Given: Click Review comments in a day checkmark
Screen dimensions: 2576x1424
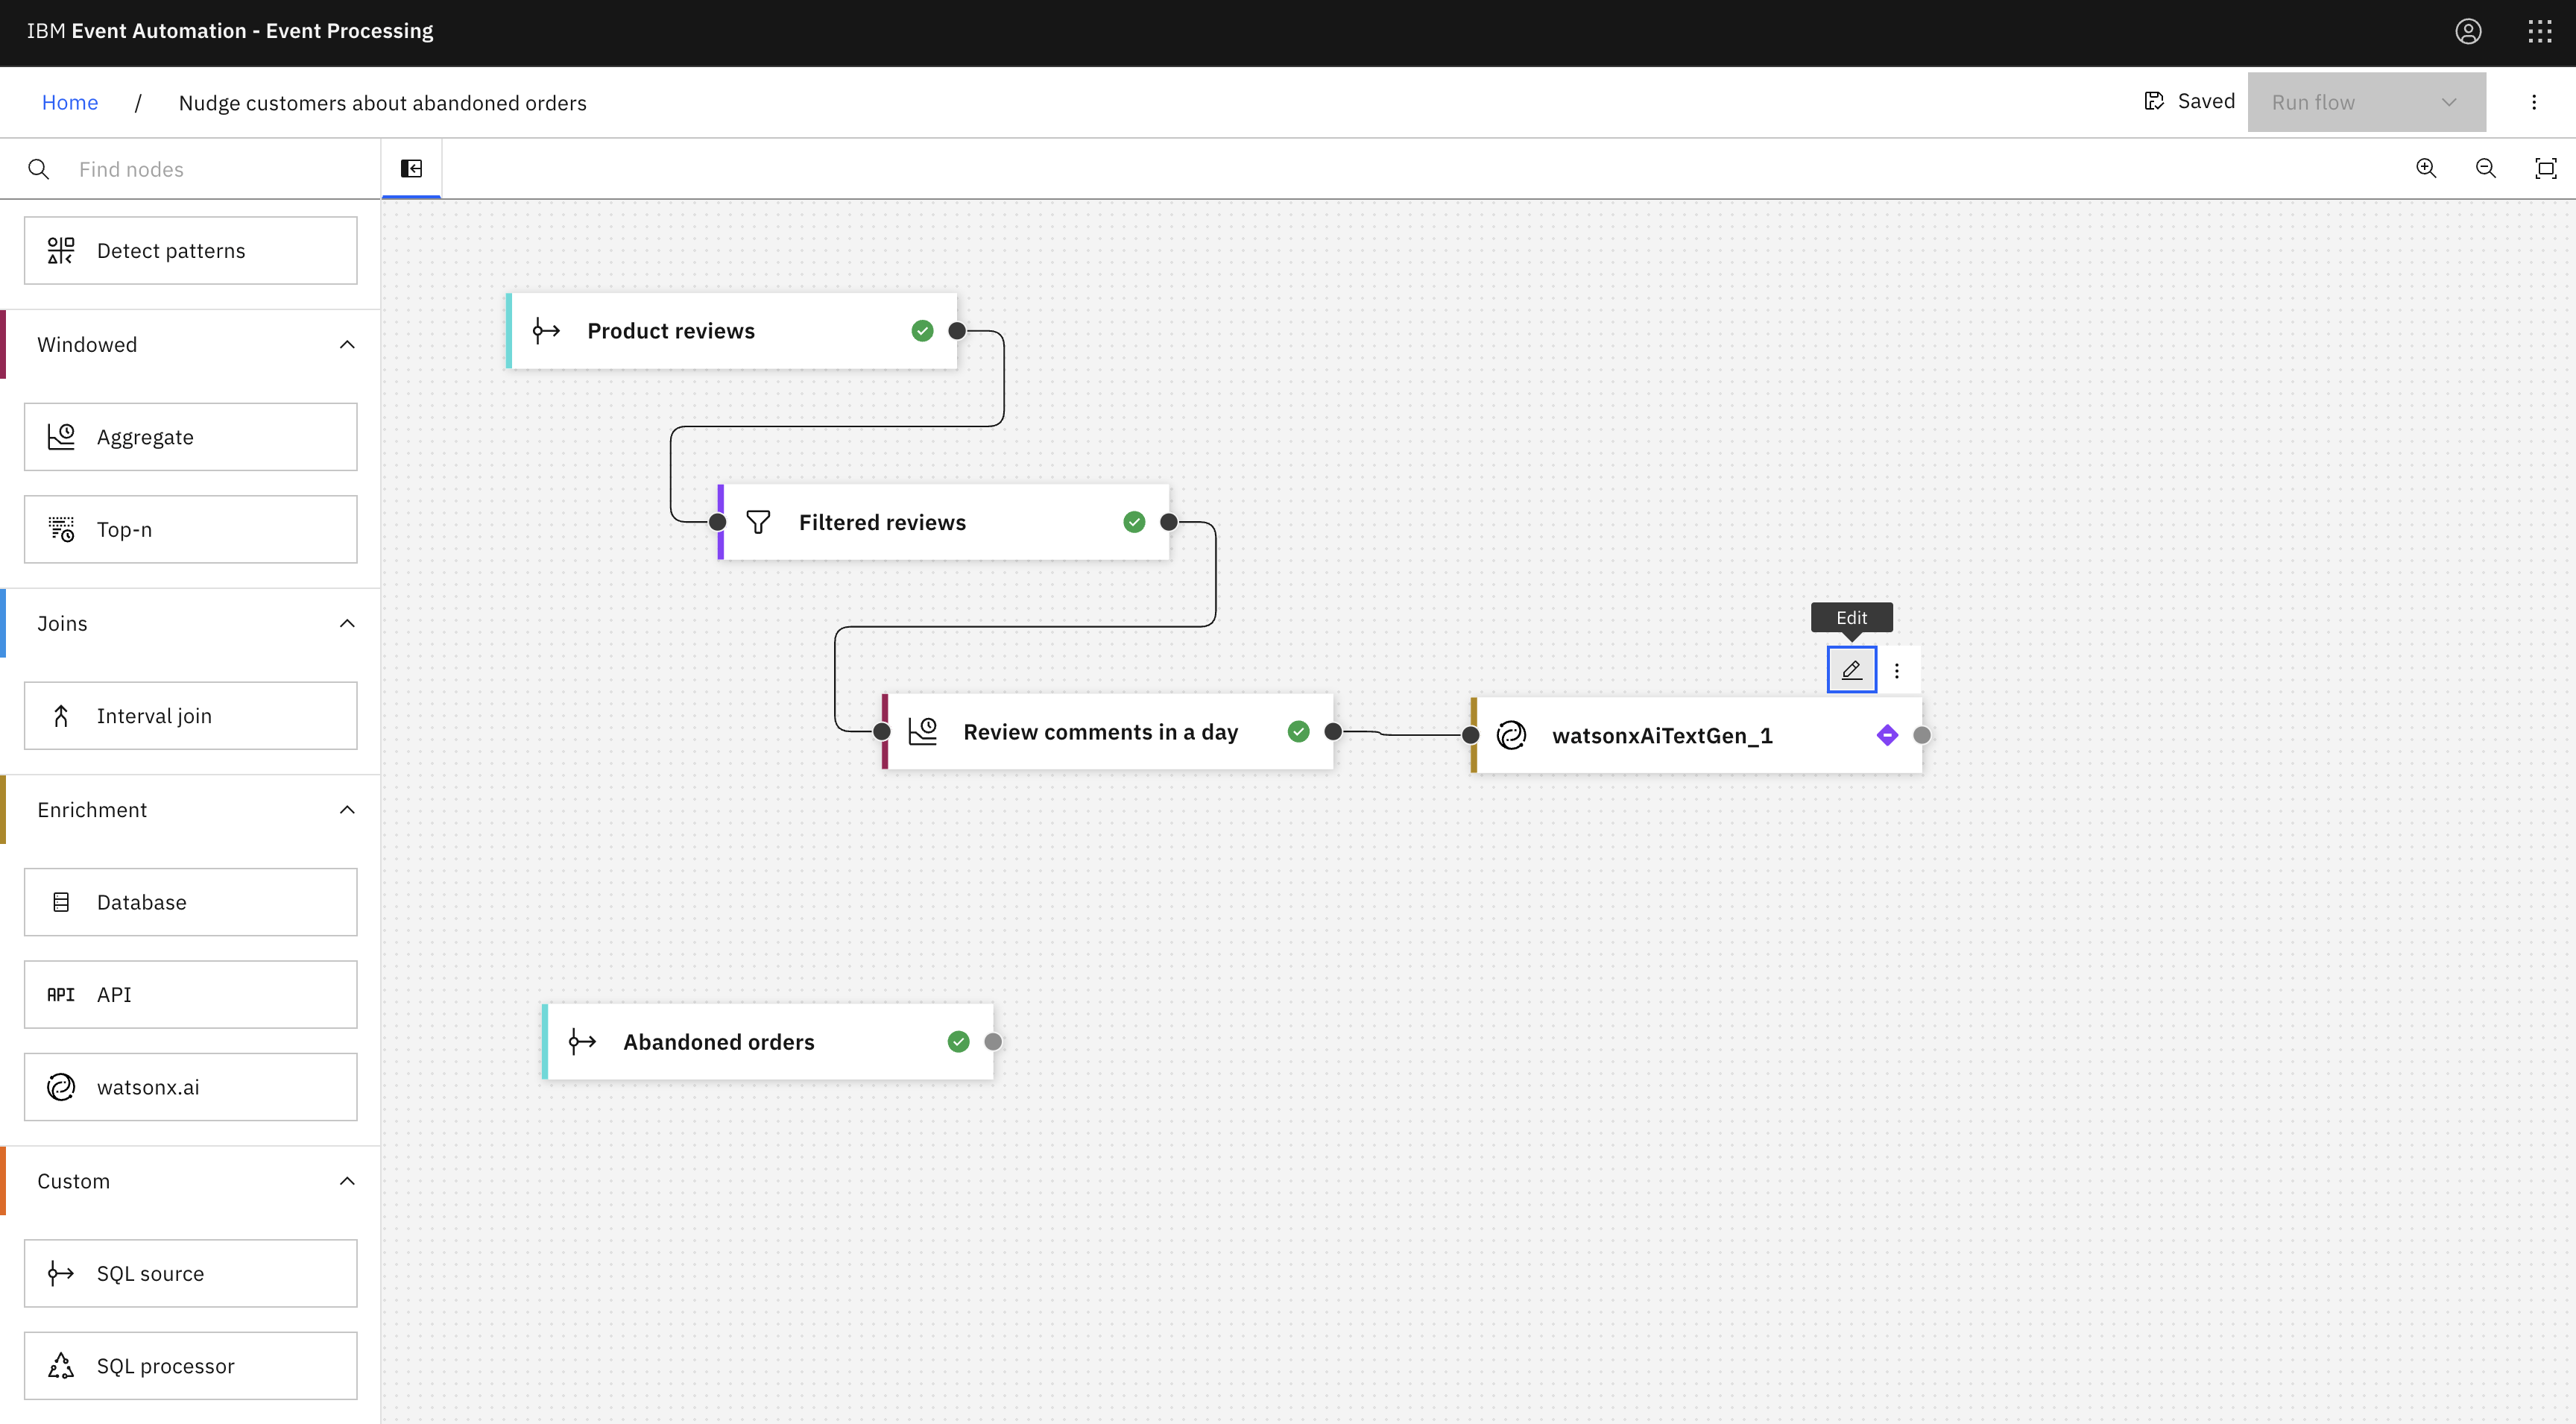Looking at the screenshot, I should point(1298,732).
